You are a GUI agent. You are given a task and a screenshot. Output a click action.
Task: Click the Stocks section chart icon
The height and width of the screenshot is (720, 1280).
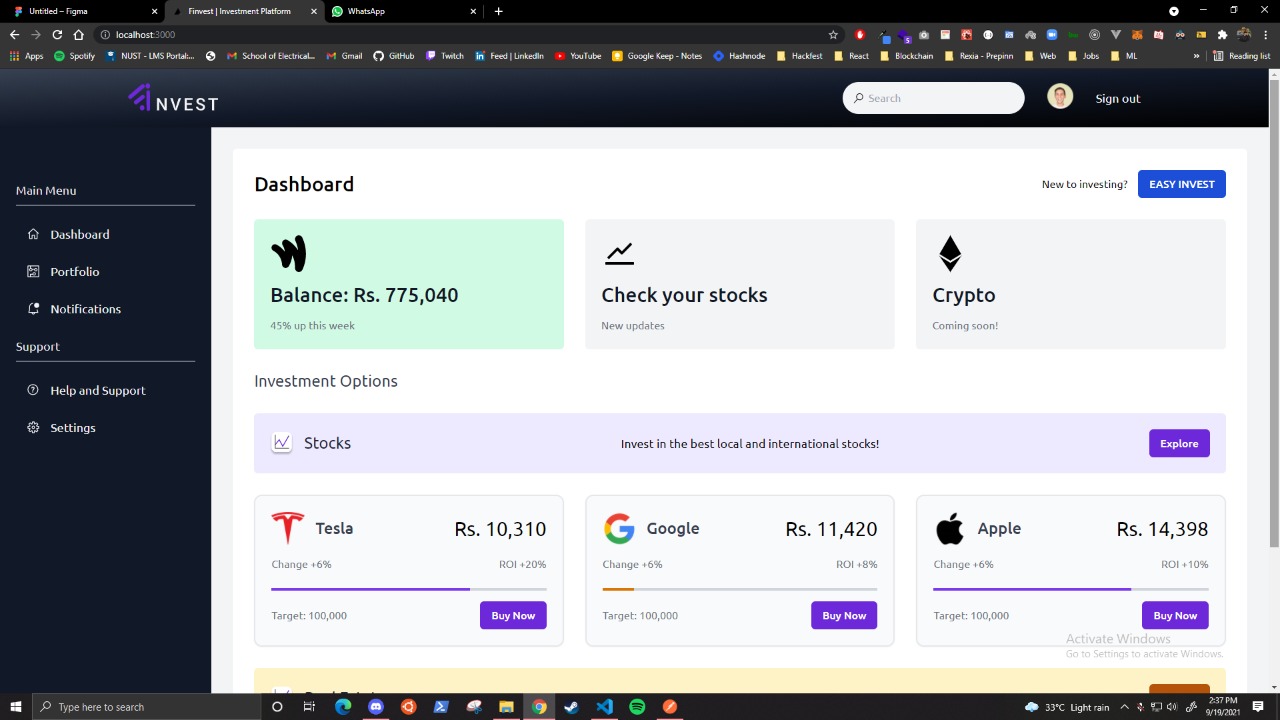(282, 442)
